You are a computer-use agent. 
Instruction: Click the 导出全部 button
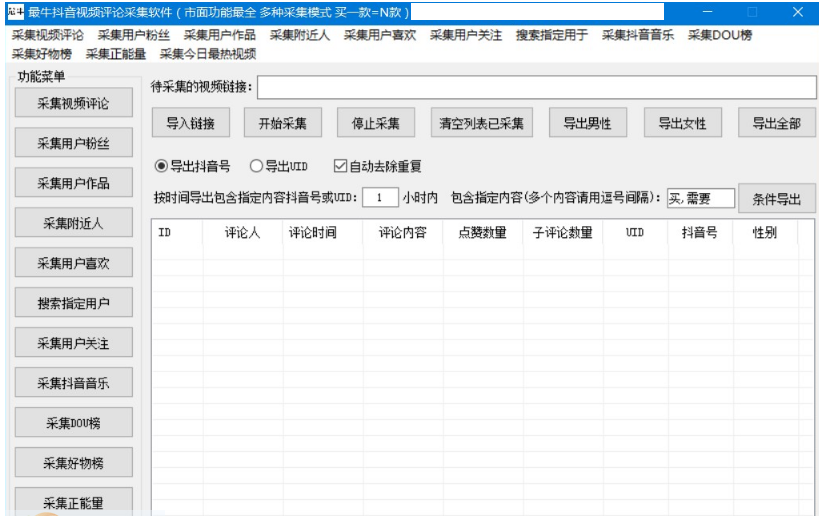(x=777, y=123)
